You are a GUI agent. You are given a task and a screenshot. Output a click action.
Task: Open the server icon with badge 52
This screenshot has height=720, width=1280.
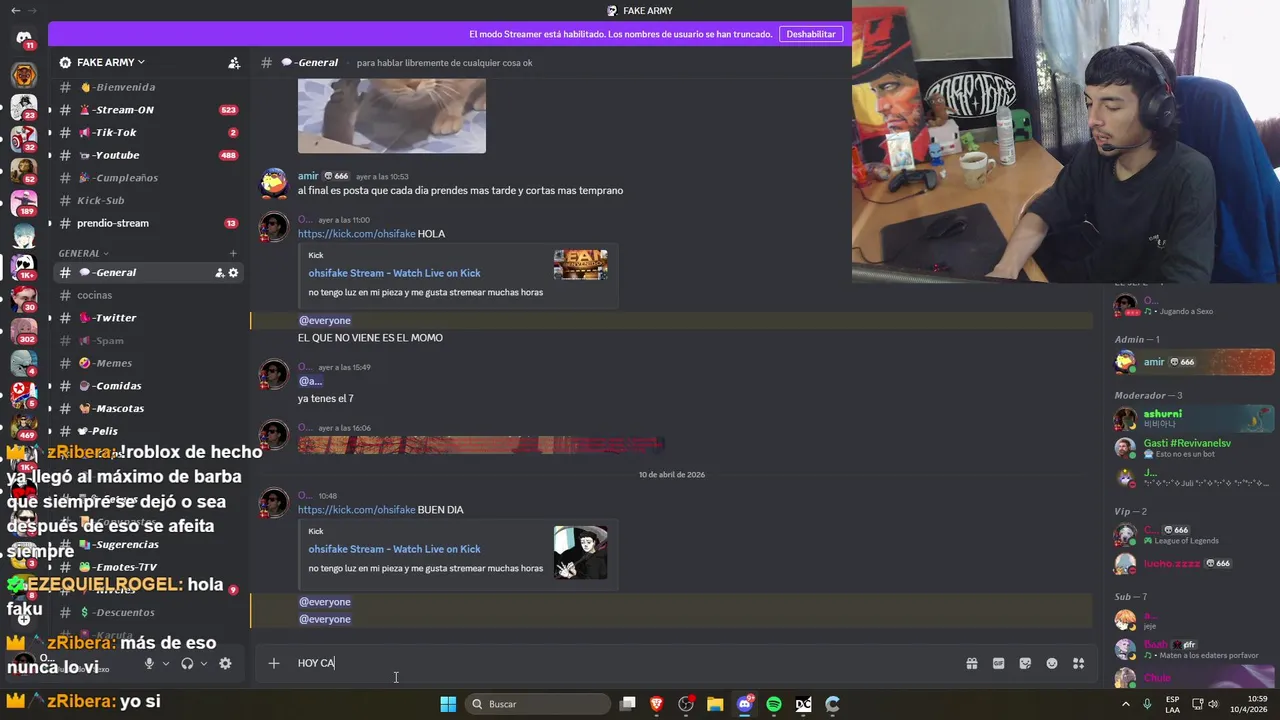[x=24, y=171]
